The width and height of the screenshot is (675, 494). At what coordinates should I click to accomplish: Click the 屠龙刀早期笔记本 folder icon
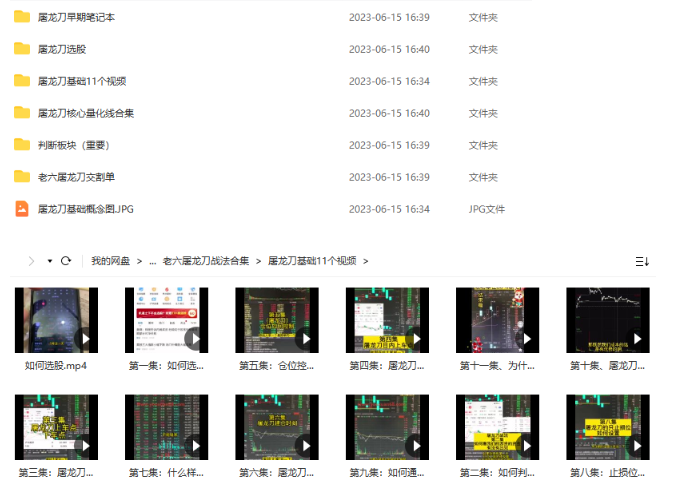point(22,17)
